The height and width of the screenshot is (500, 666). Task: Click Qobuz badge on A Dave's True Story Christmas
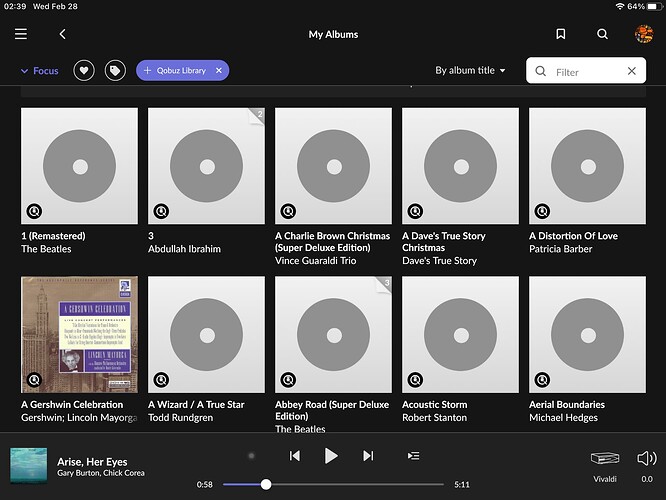pyautogui.click(x=415, y=211)
